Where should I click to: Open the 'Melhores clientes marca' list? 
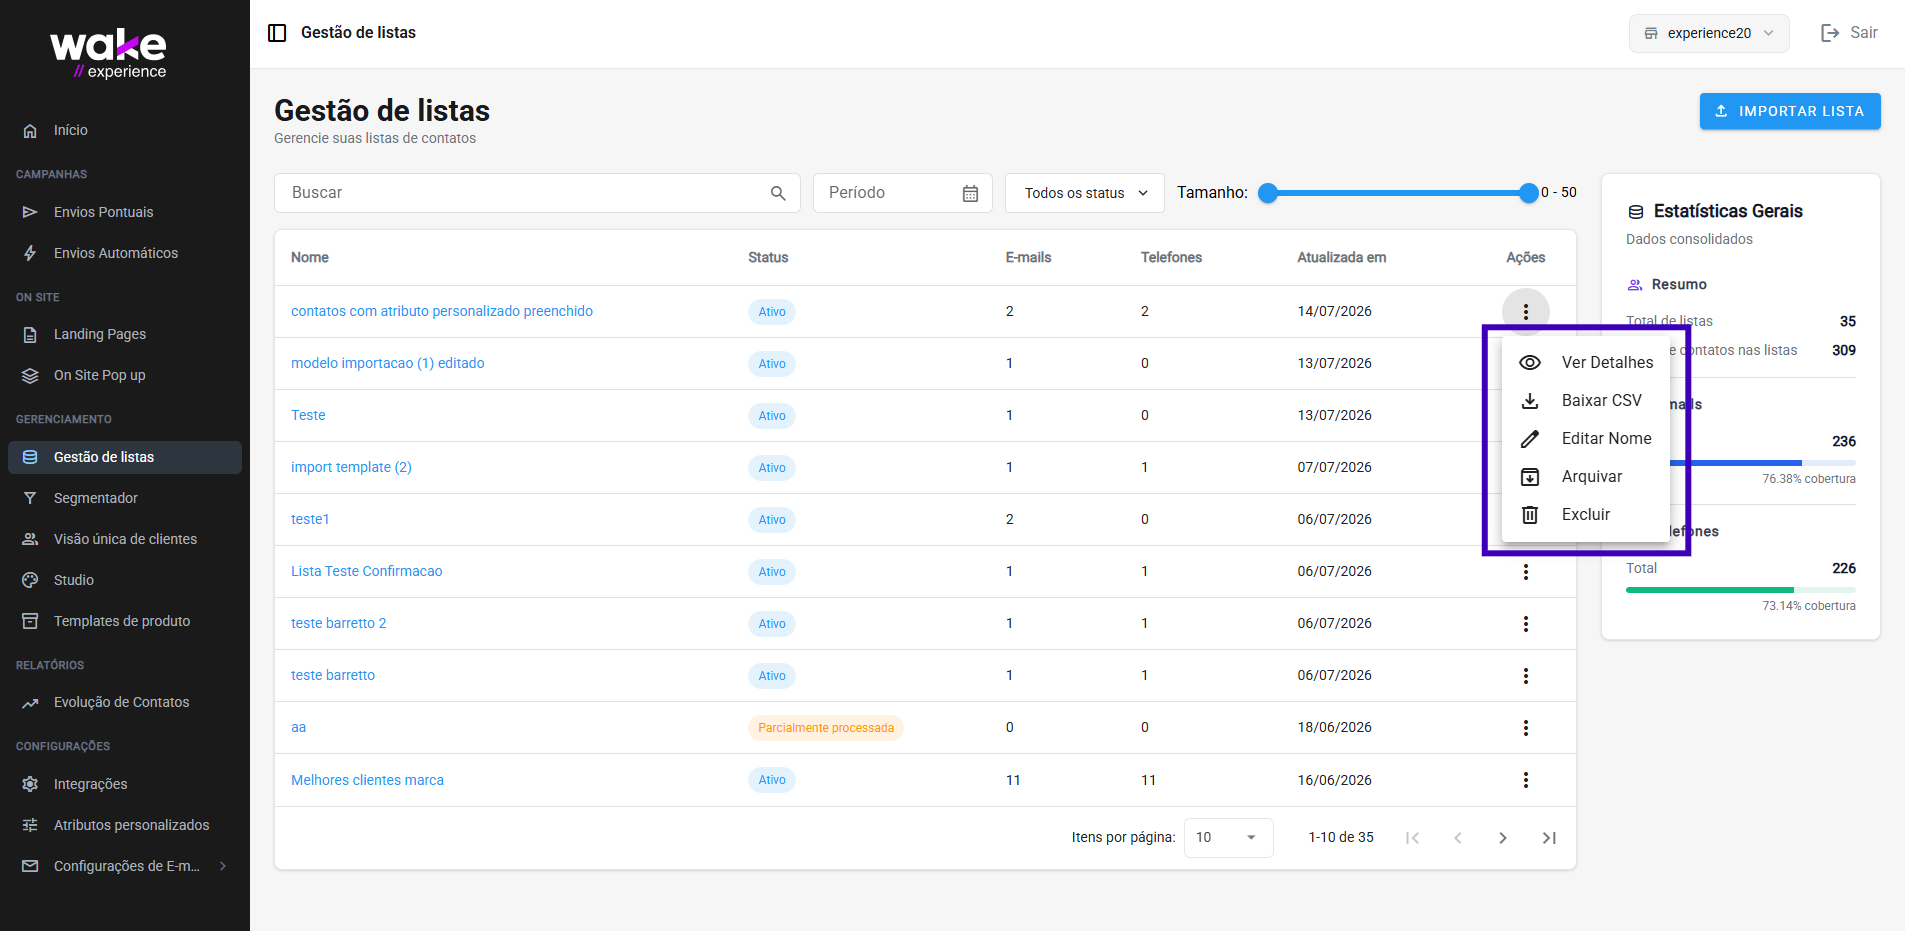pyautogui.click(x=367, y=780)
